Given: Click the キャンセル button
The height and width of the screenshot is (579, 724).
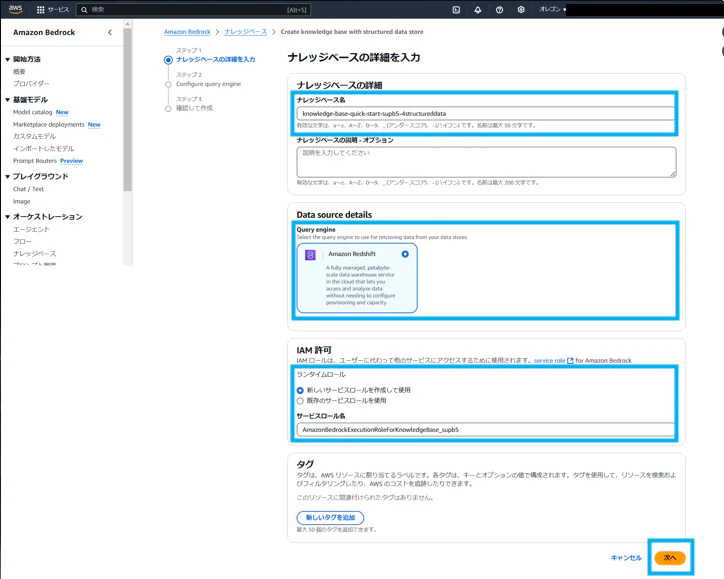Looking at the screenshot, I should pyautogui.click(x=626, y=558).
